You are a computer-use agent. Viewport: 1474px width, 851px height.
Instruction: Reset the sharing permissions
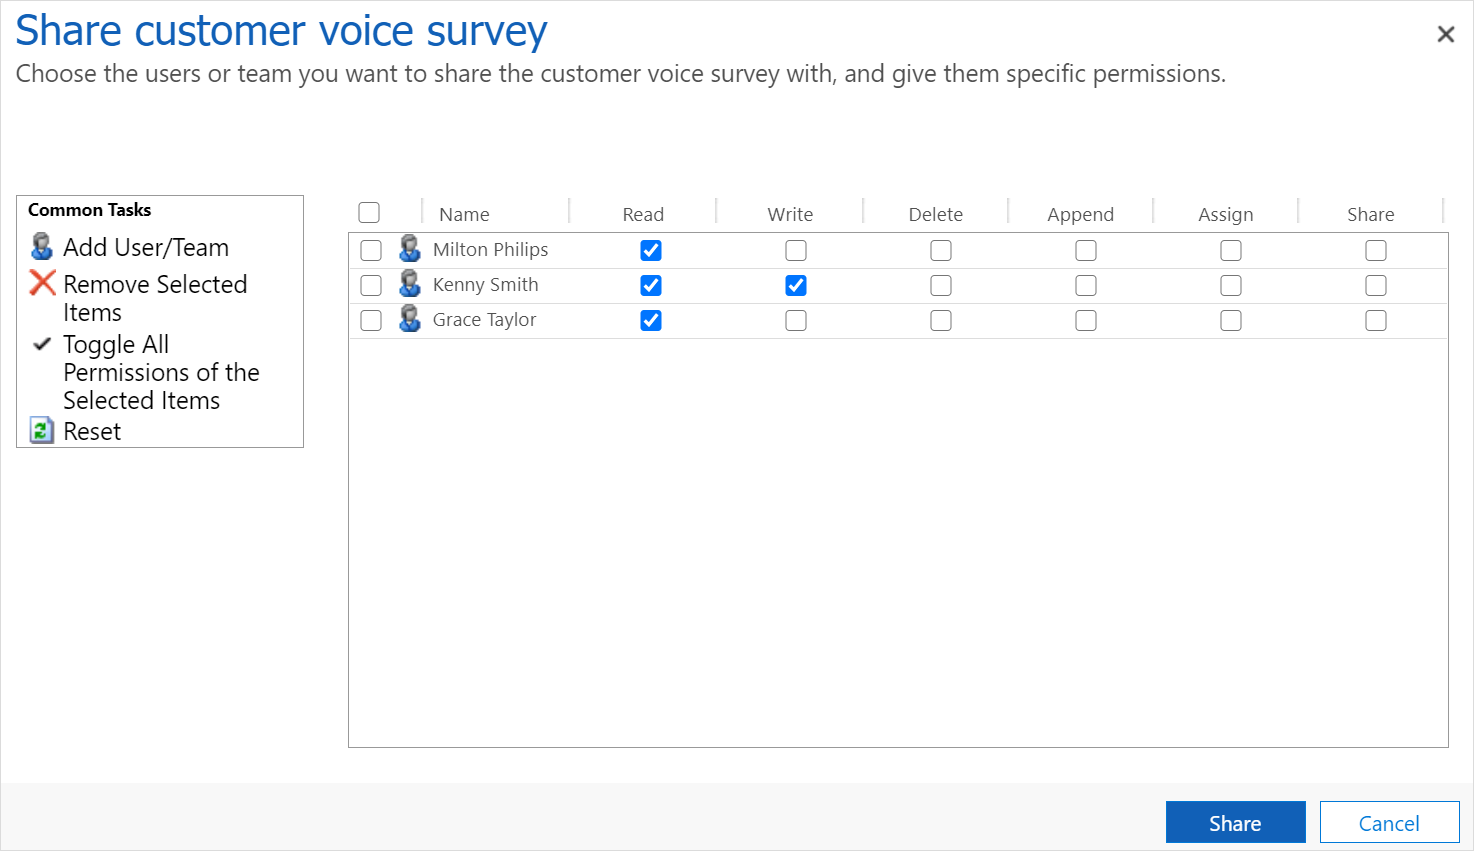tap(92, 431)
